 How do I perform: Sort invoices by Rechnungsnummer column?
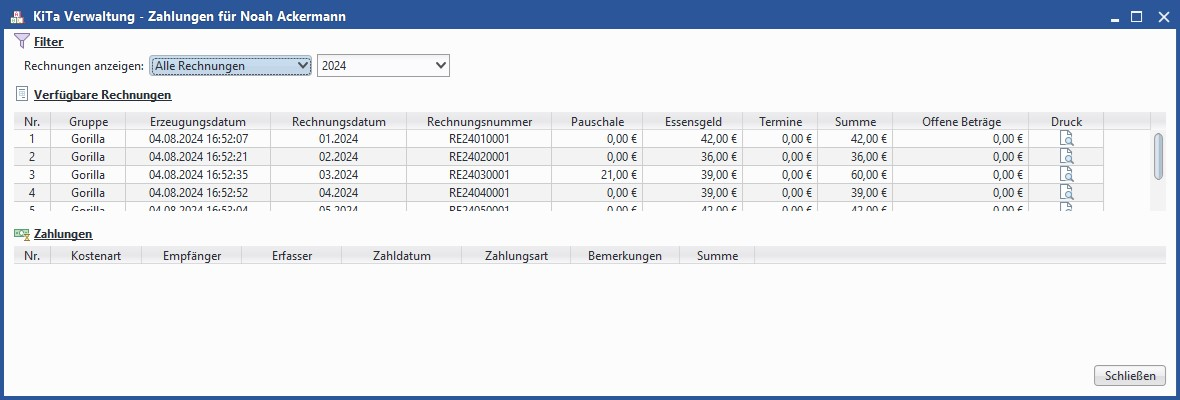pos(479,122)
